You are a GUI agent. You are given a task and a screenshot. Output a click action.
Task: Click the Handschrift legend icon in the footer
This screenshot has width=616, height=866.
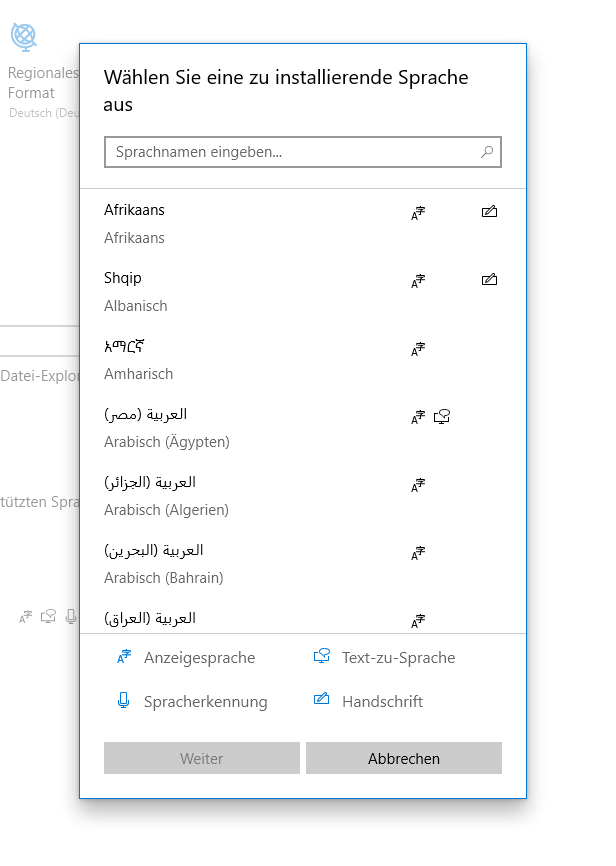click(322, 701)
